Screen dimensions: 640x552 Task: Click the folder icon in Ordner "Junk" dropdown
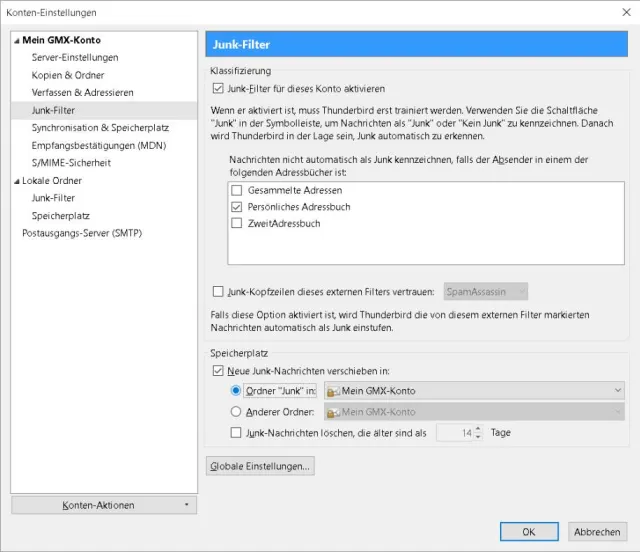tap(334, 391)
